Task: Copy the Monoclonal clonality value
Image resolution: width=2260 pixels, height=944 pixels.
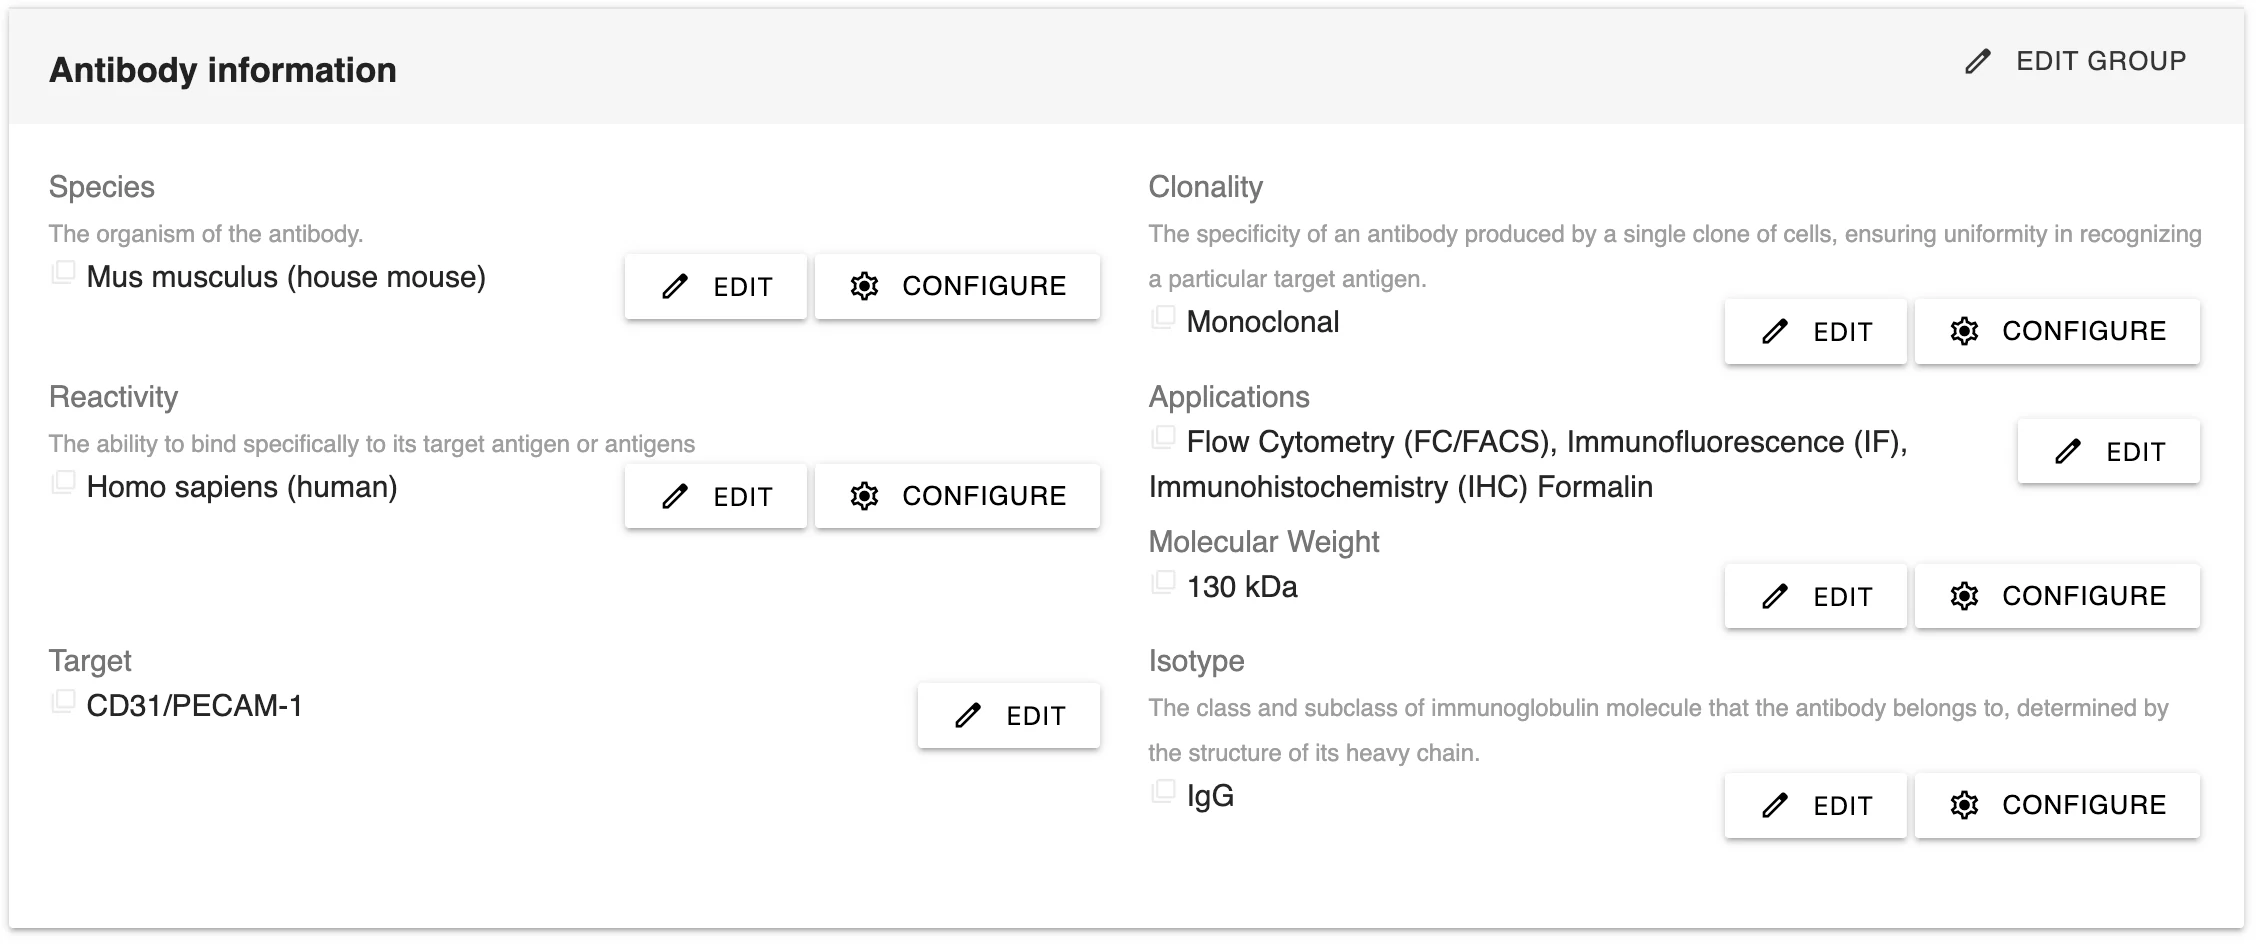Action: 1163,318
